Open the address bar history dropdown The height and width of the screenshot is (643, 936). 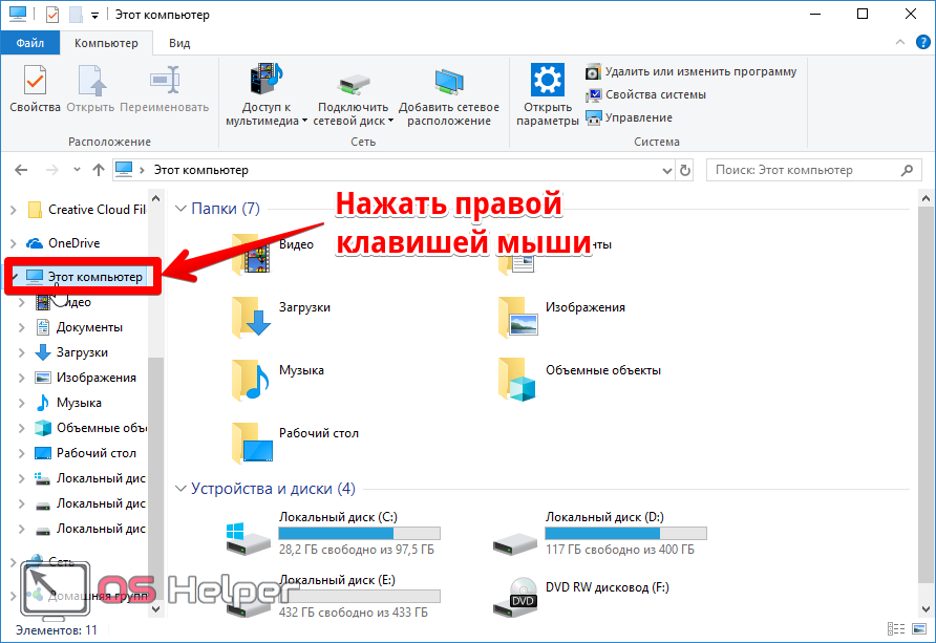coord(667,171)
